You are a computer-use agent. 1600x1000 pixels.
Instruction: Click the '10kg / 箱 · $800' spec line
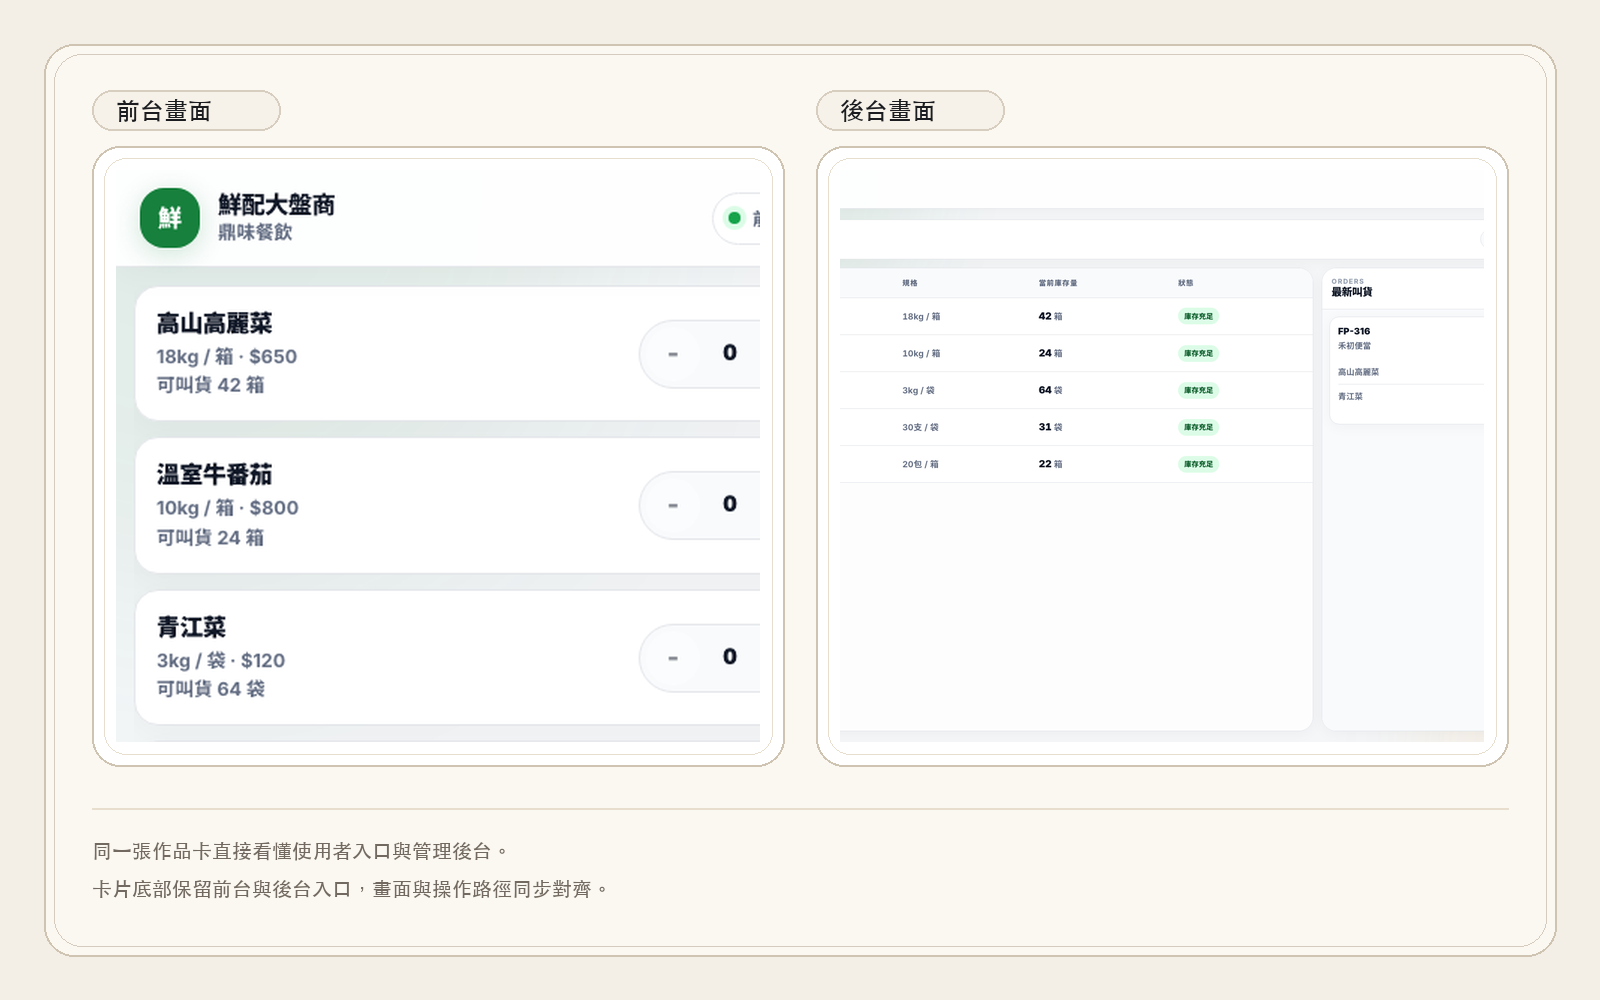227,508
